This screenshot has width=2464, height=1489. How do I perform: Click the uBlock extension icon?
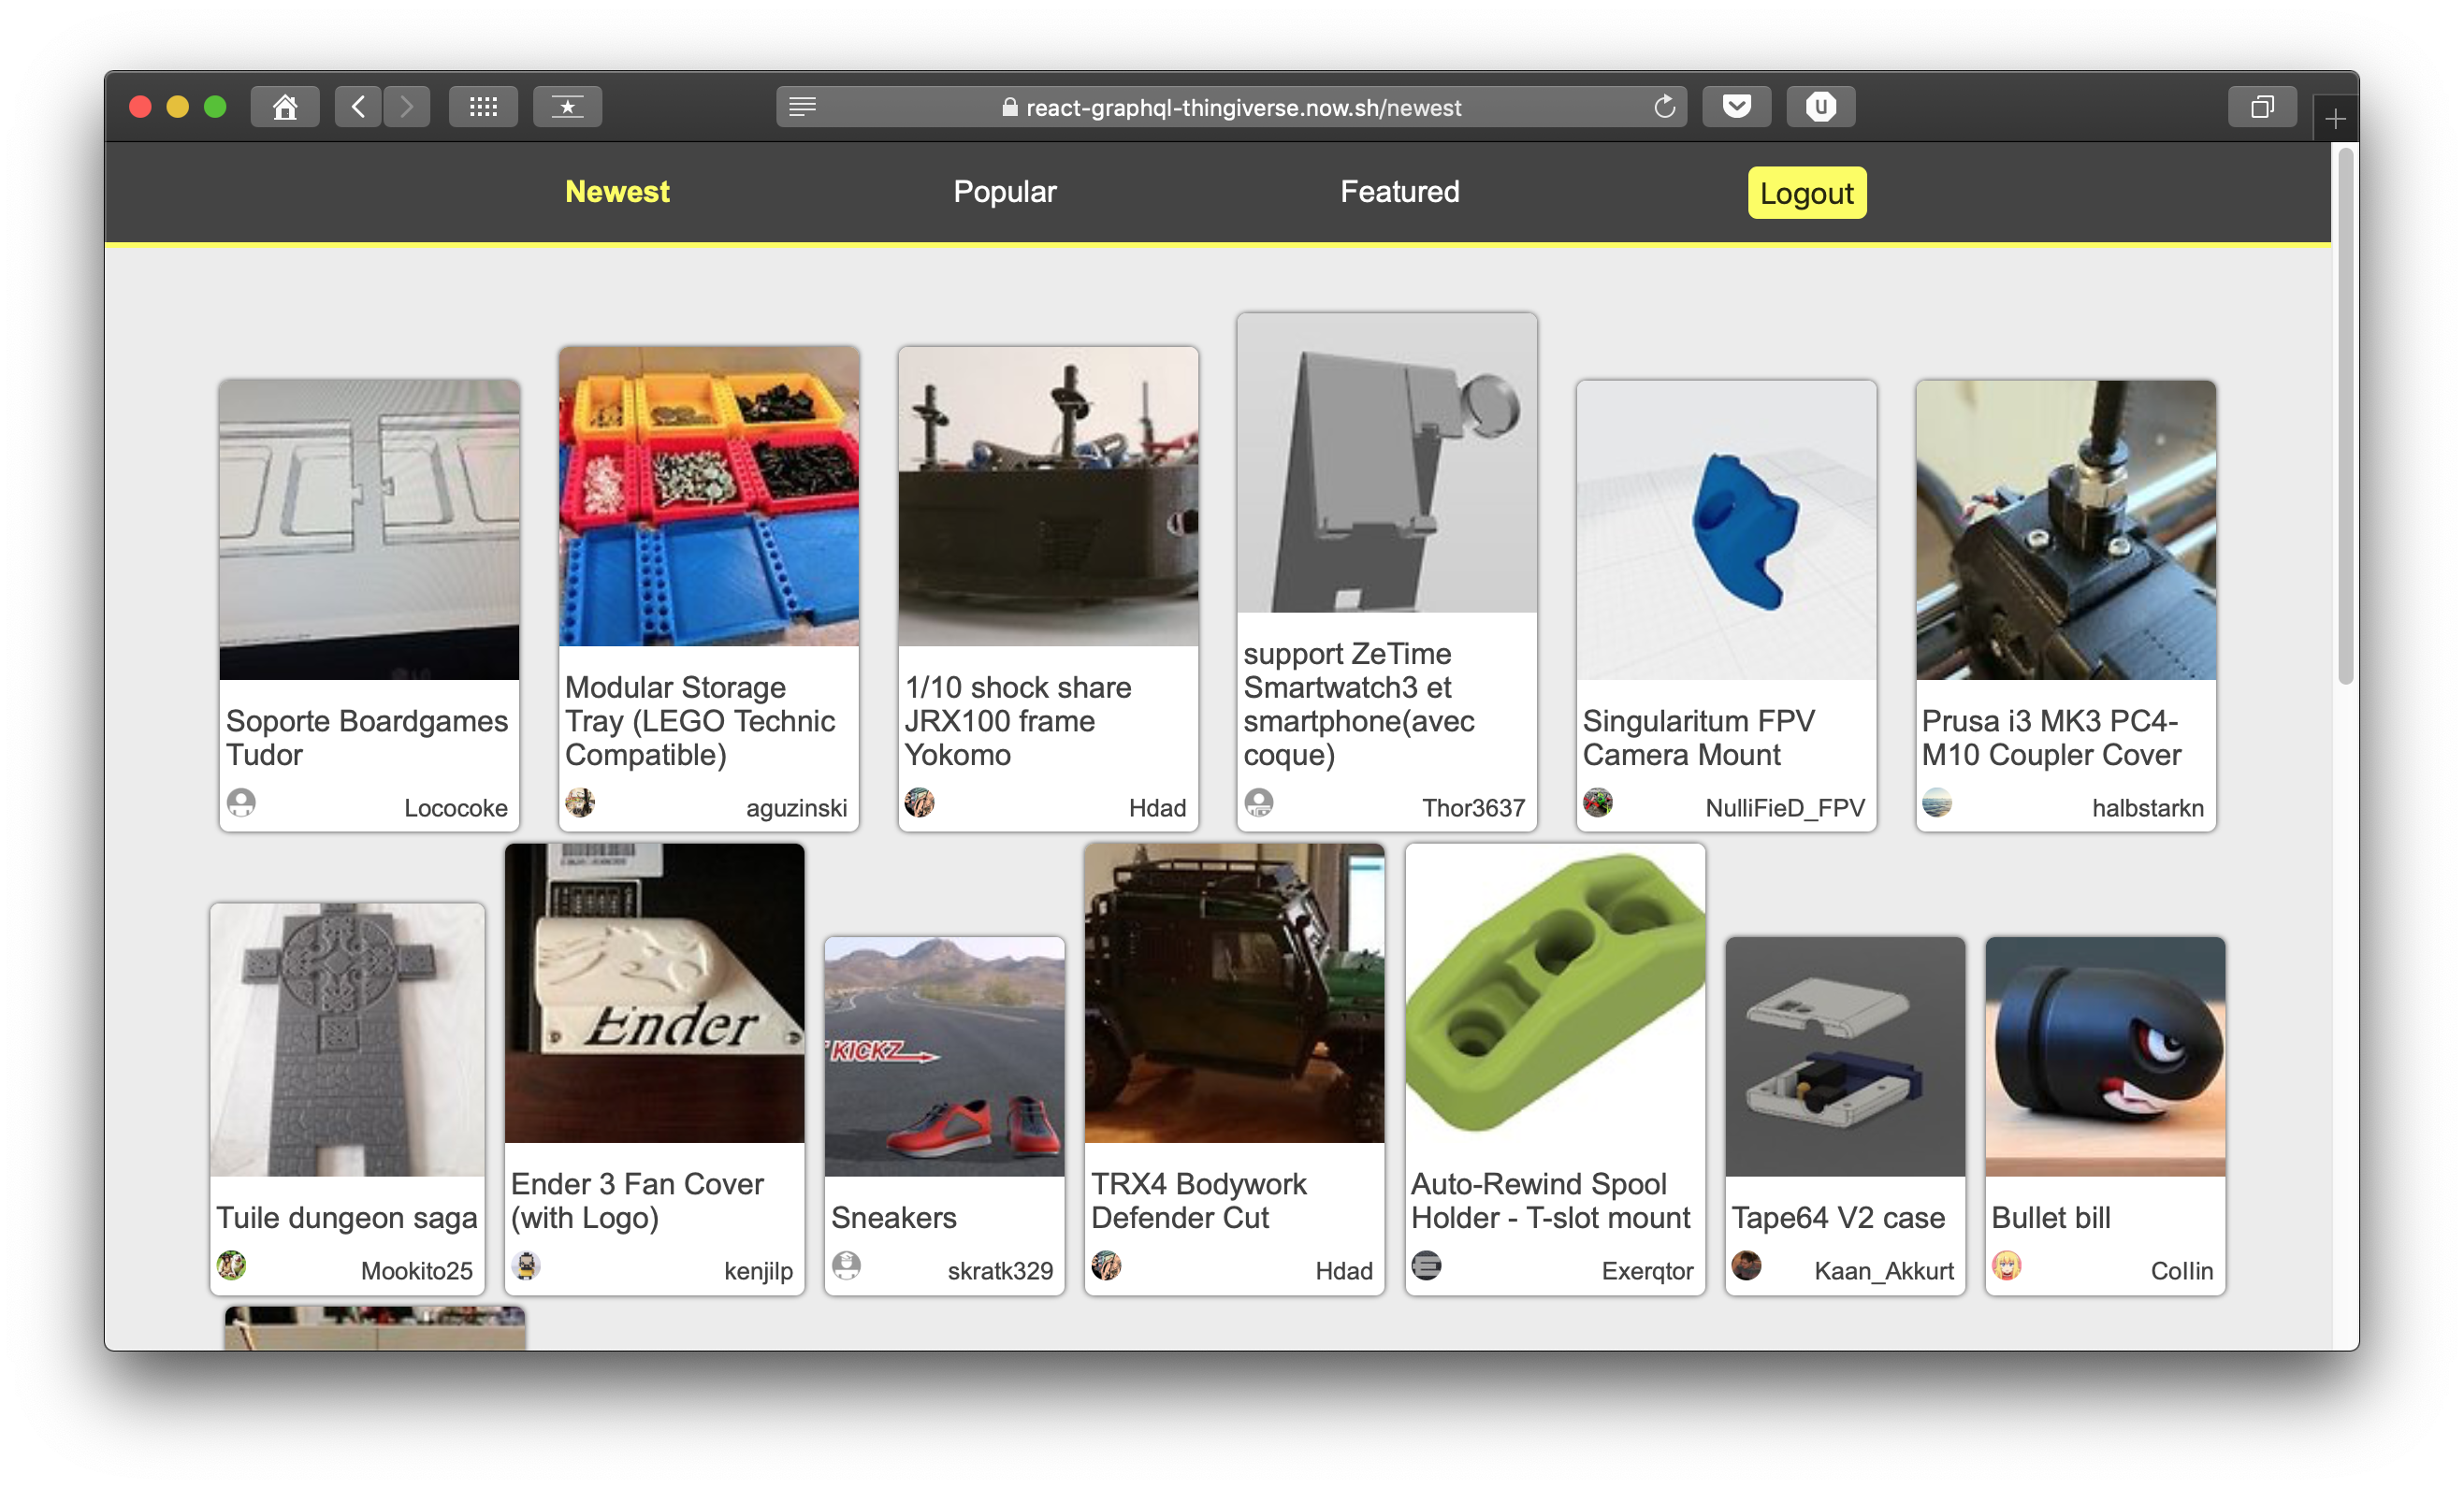tap(1820, 107)
